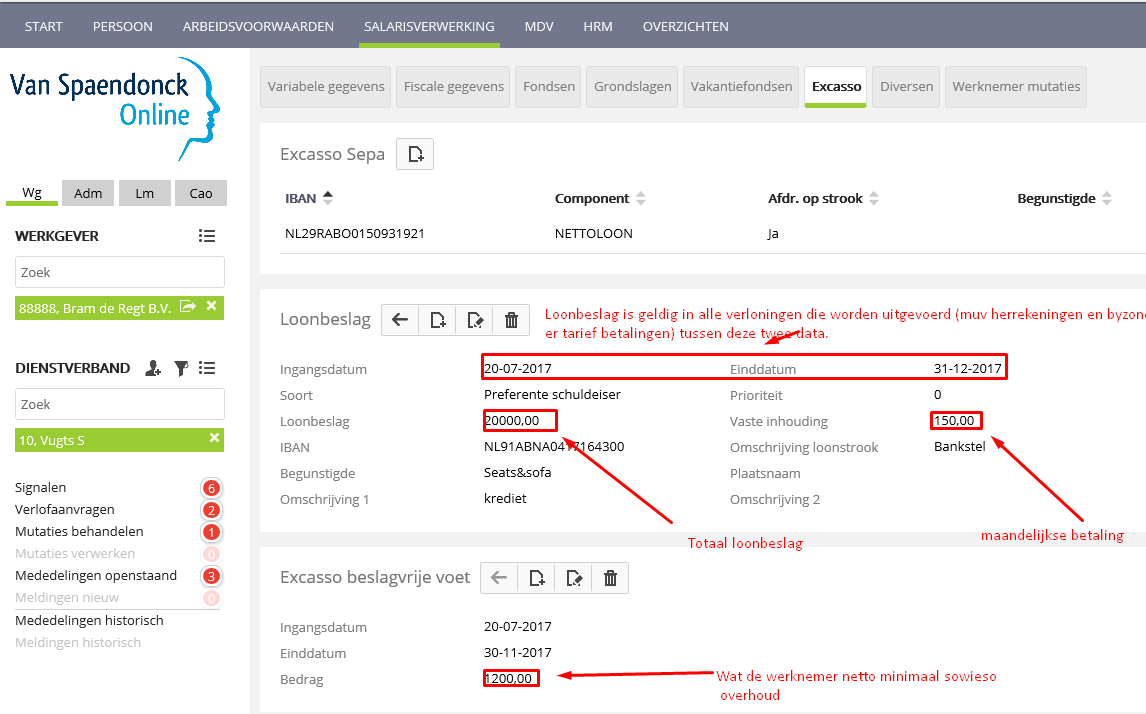The width and height of the screenshot is (1146, 714).
Task: Click the Dienstverband filter icon
Action: pos(181,368)
